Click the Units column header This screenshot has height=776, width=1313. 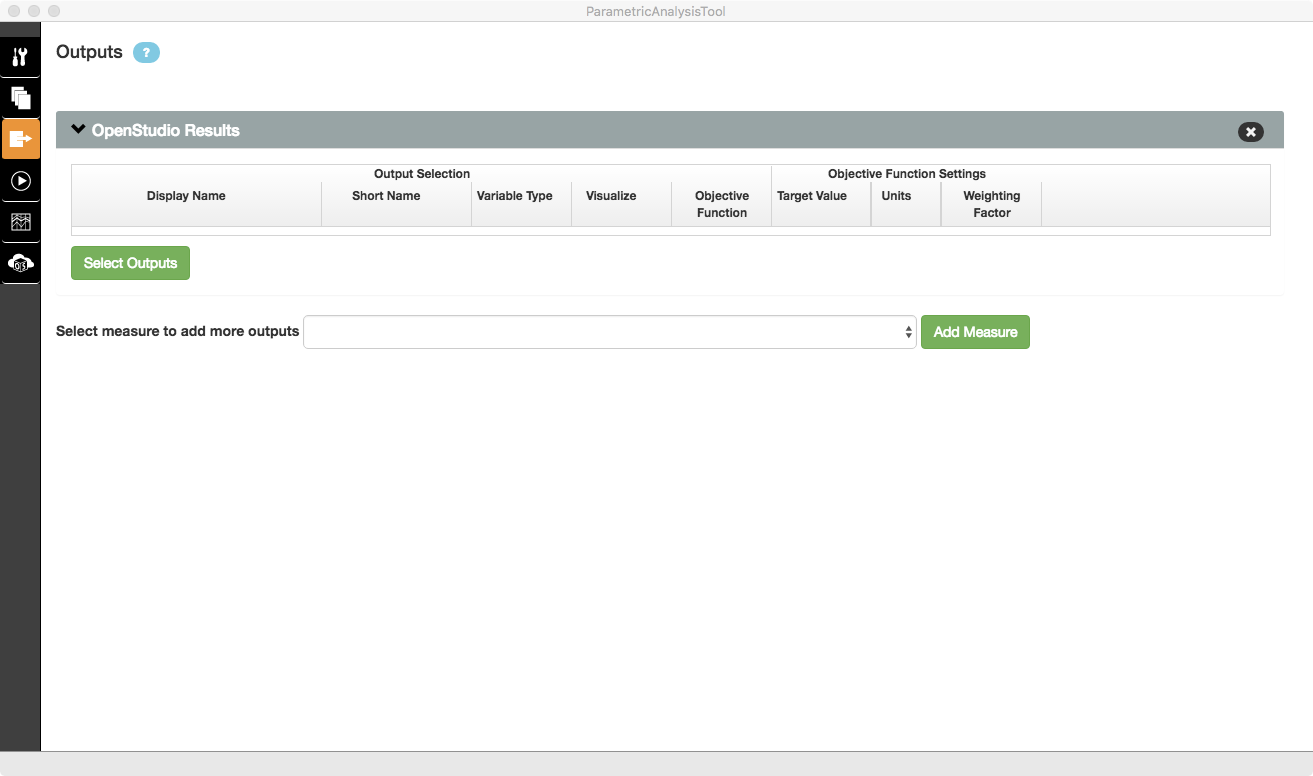tap(896, 196)
